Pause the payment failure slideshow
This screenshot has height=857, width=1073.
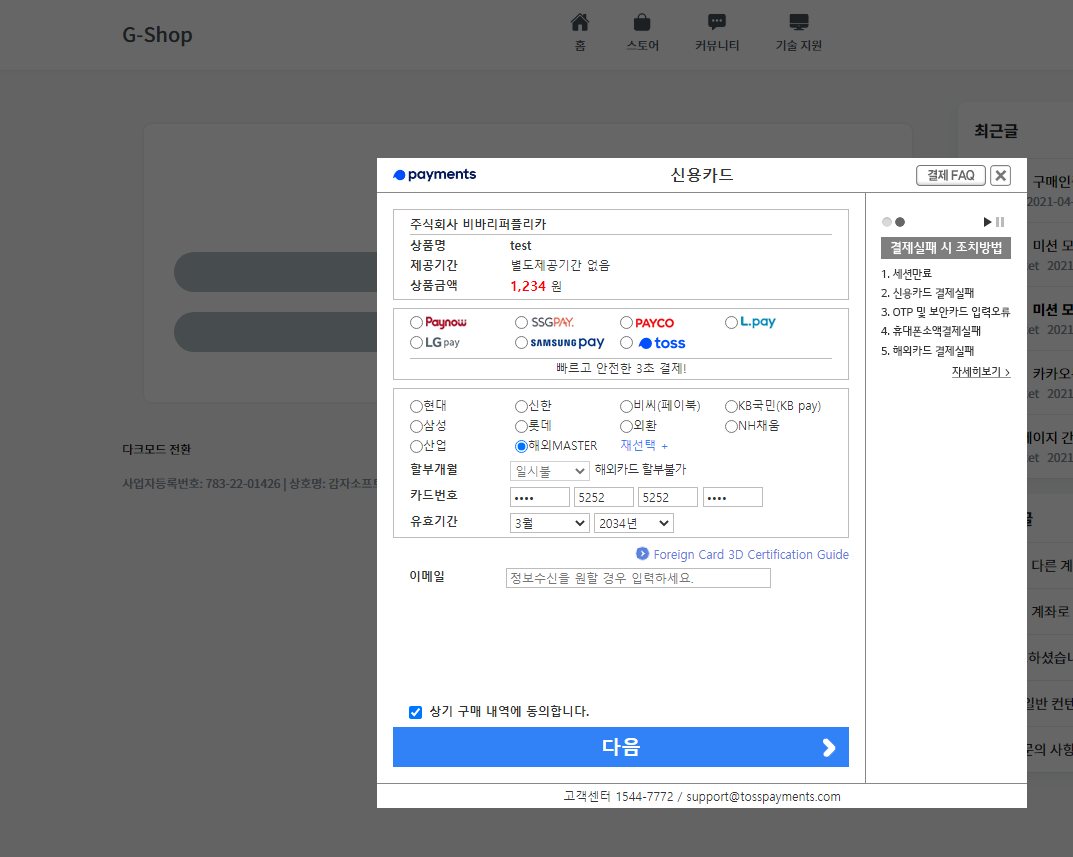[x=1000, y=222]
